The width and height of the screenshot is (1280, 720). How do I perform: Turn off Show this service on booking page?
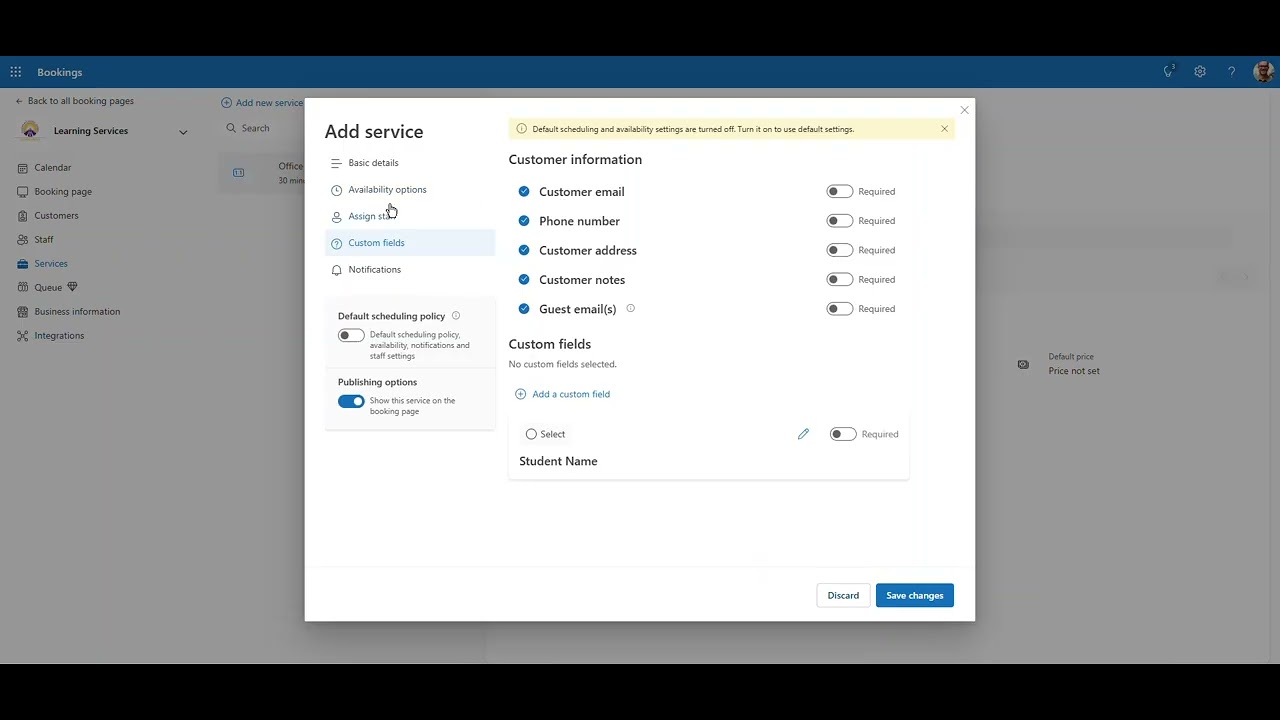tap(351, 401)
